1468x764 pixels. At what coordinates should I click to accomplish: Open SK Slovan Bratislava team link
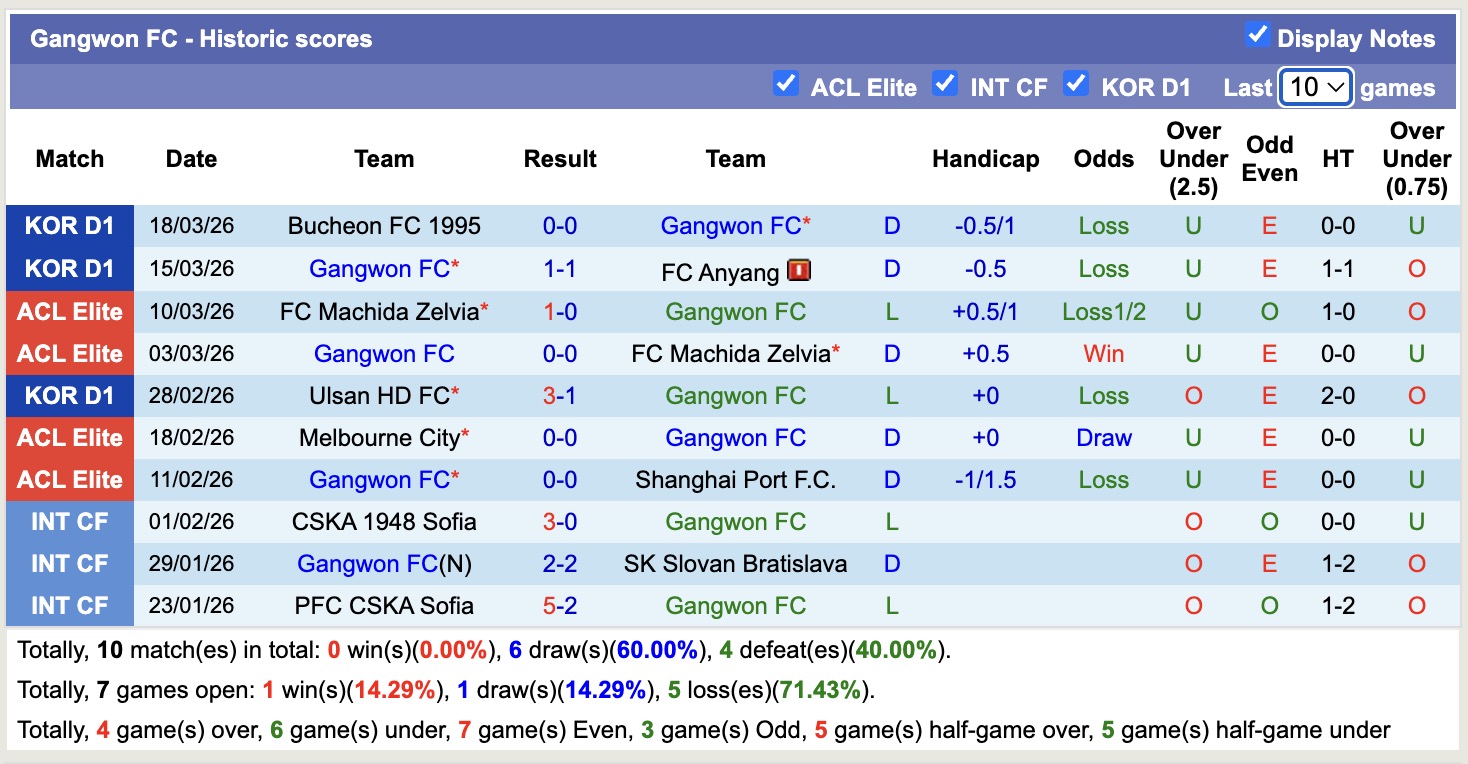(735, 564)
